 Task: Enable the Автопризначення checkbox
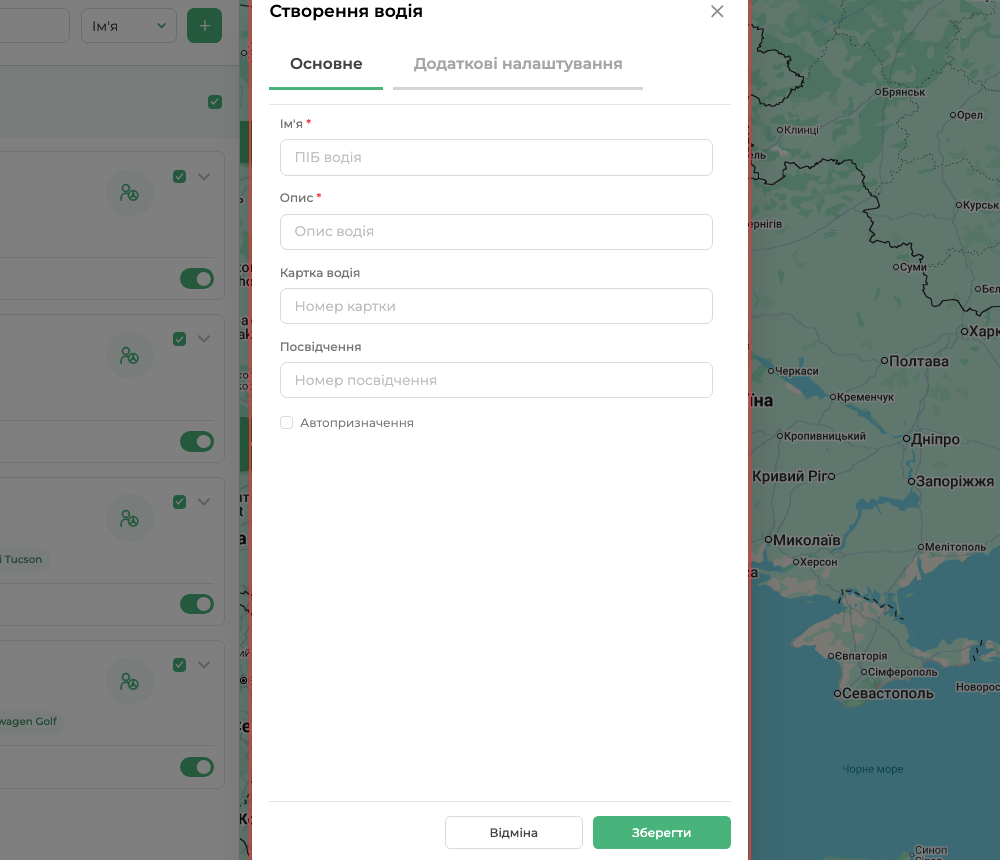(x=286, y=422)
